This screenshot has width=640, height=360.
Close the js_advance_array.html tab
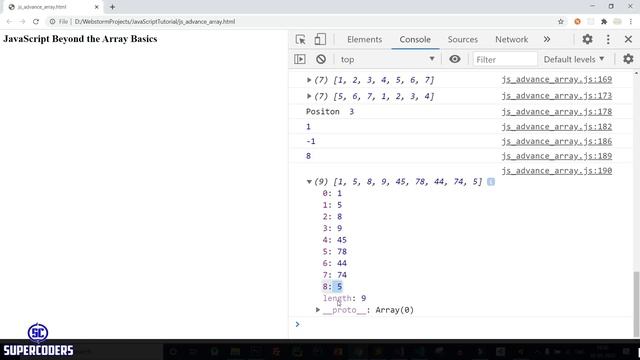tap(97, 7)
